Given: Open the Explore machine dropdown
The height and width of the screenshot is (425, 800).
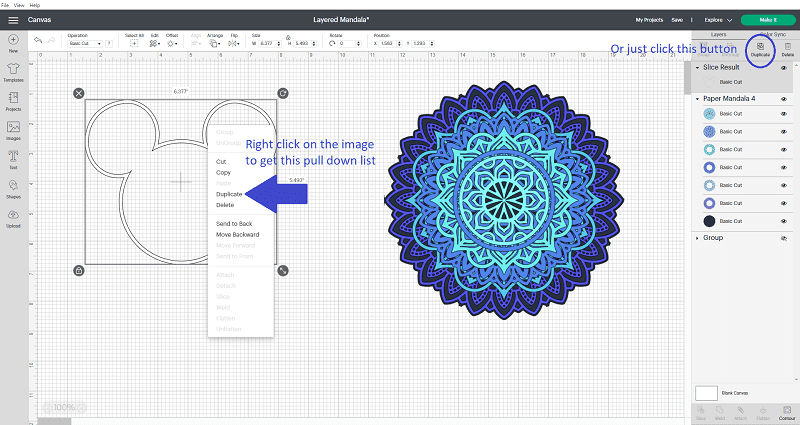Looking at the screenshot, I should [x=718, y=20].
